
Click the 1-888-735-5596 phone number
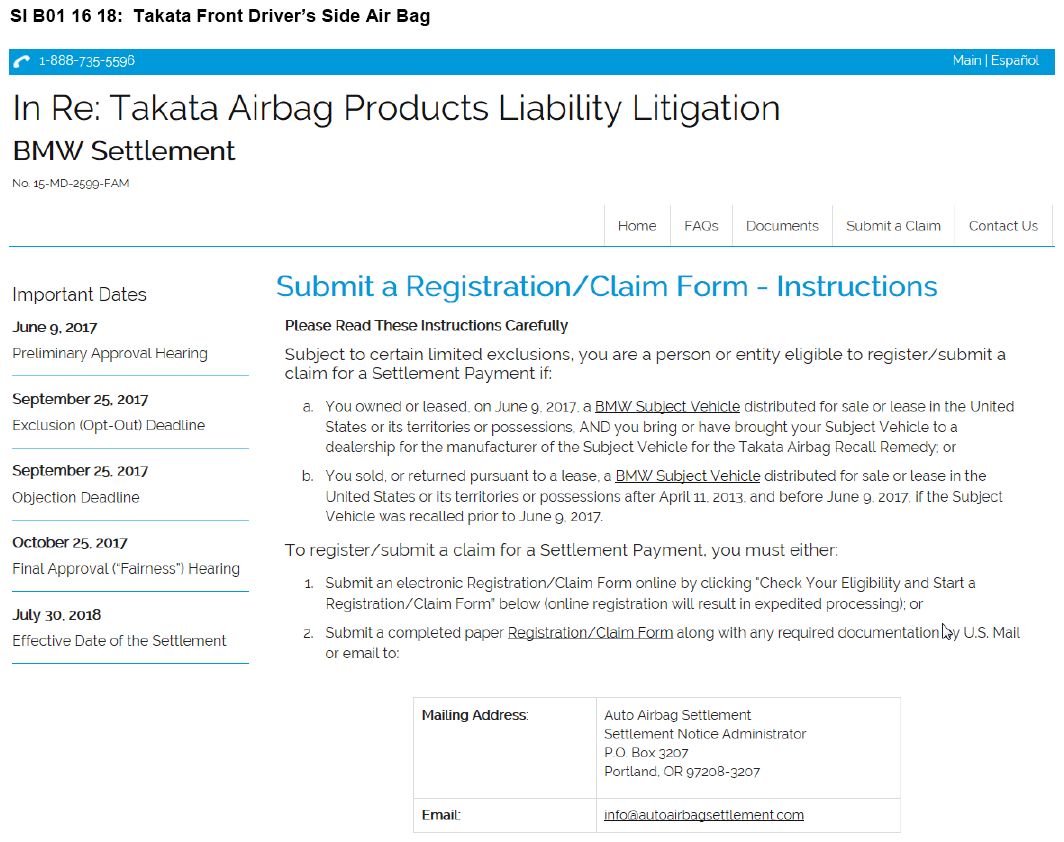coord(87,61)
